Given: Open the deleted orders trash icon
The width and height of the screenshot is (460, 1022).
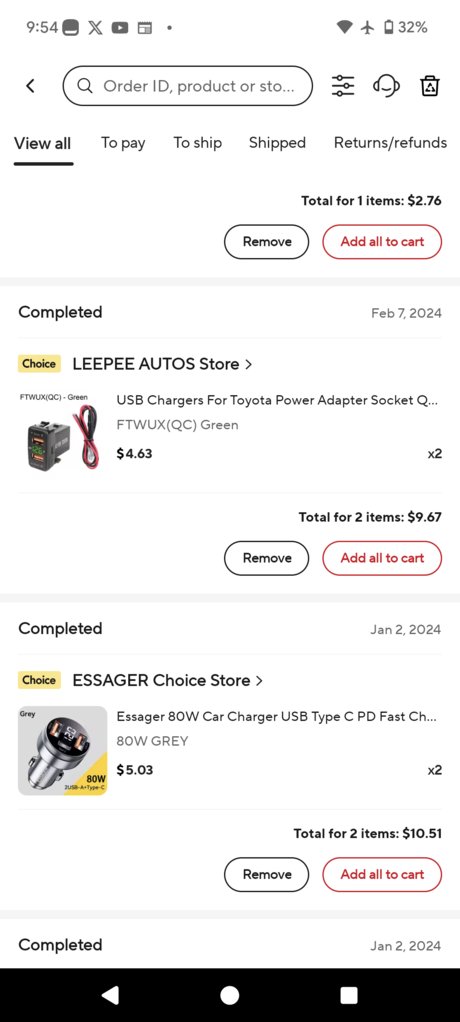Looking at the screenshot, I should click(430, 85).
